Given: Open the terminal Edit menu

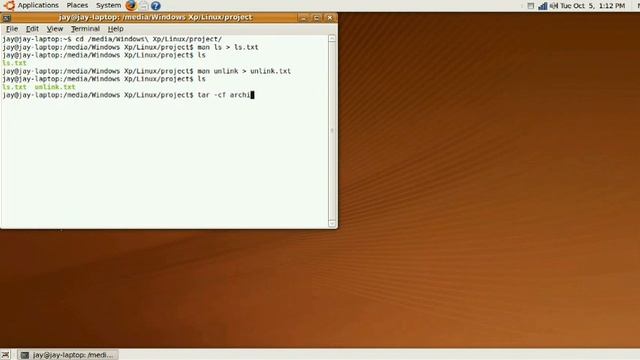Looking at the screenshot, I should 32,29.
